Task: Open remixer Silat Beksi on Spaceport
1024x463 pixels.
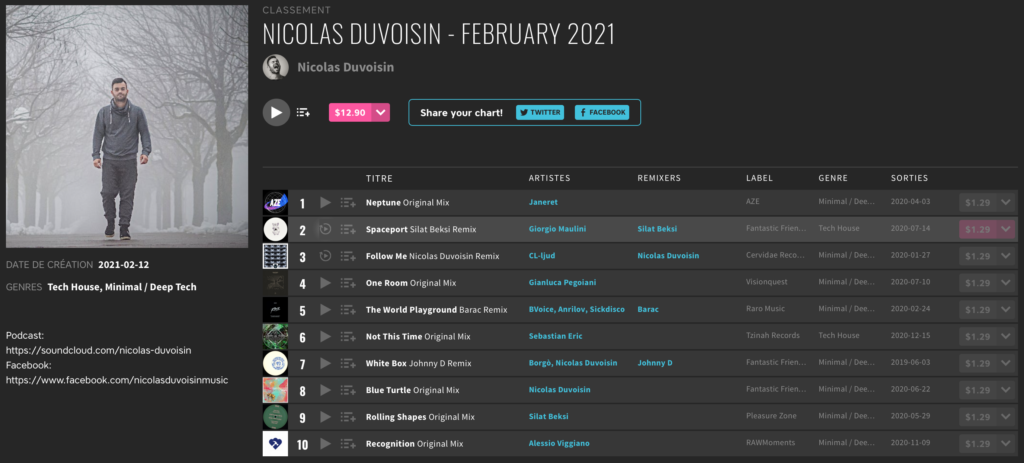Action: pyautogui.click(x=657, y=229)
